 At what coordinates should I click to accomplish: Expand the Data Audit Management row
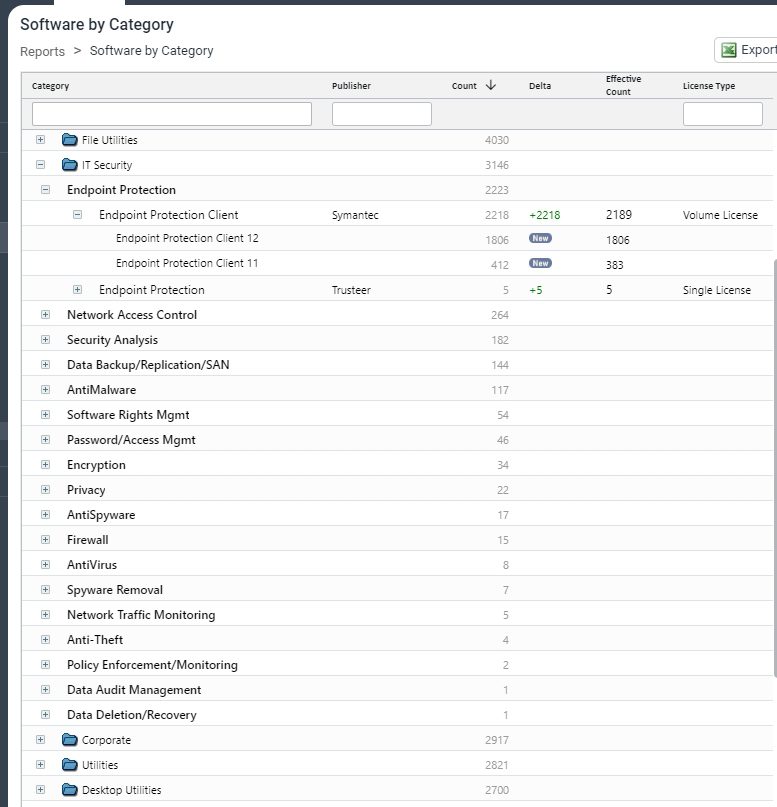(x=45, y=689)
